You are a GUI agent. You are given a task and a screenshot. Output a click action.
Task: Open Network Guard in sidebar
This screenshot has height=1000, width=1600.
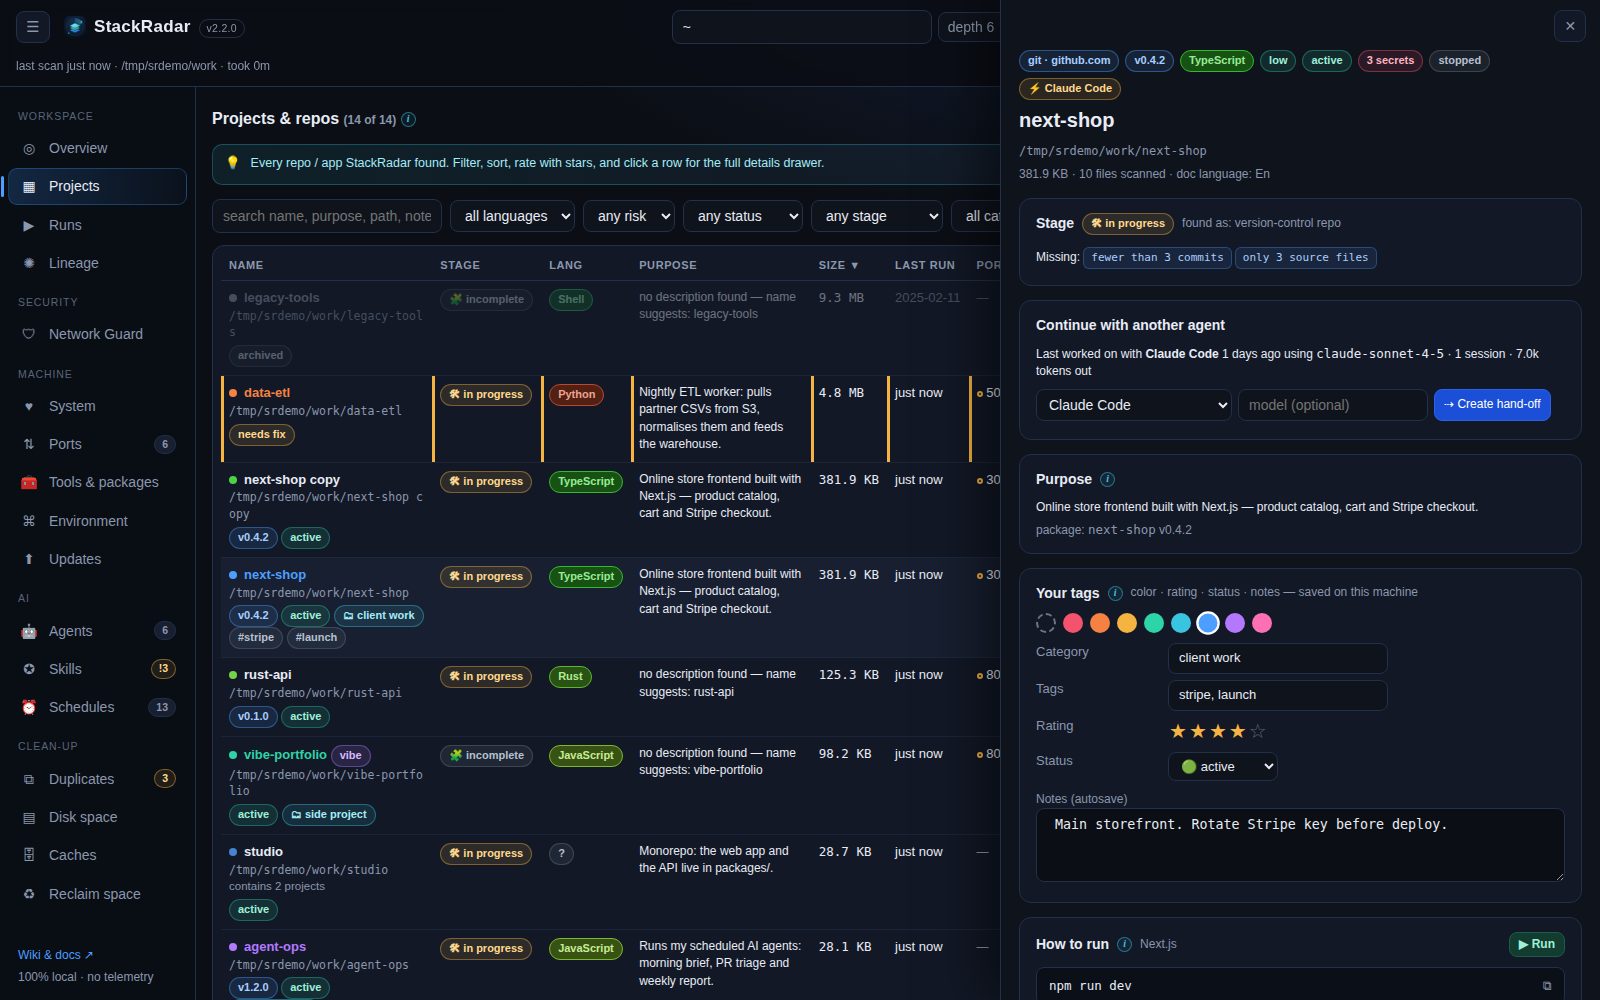(97, 334)
